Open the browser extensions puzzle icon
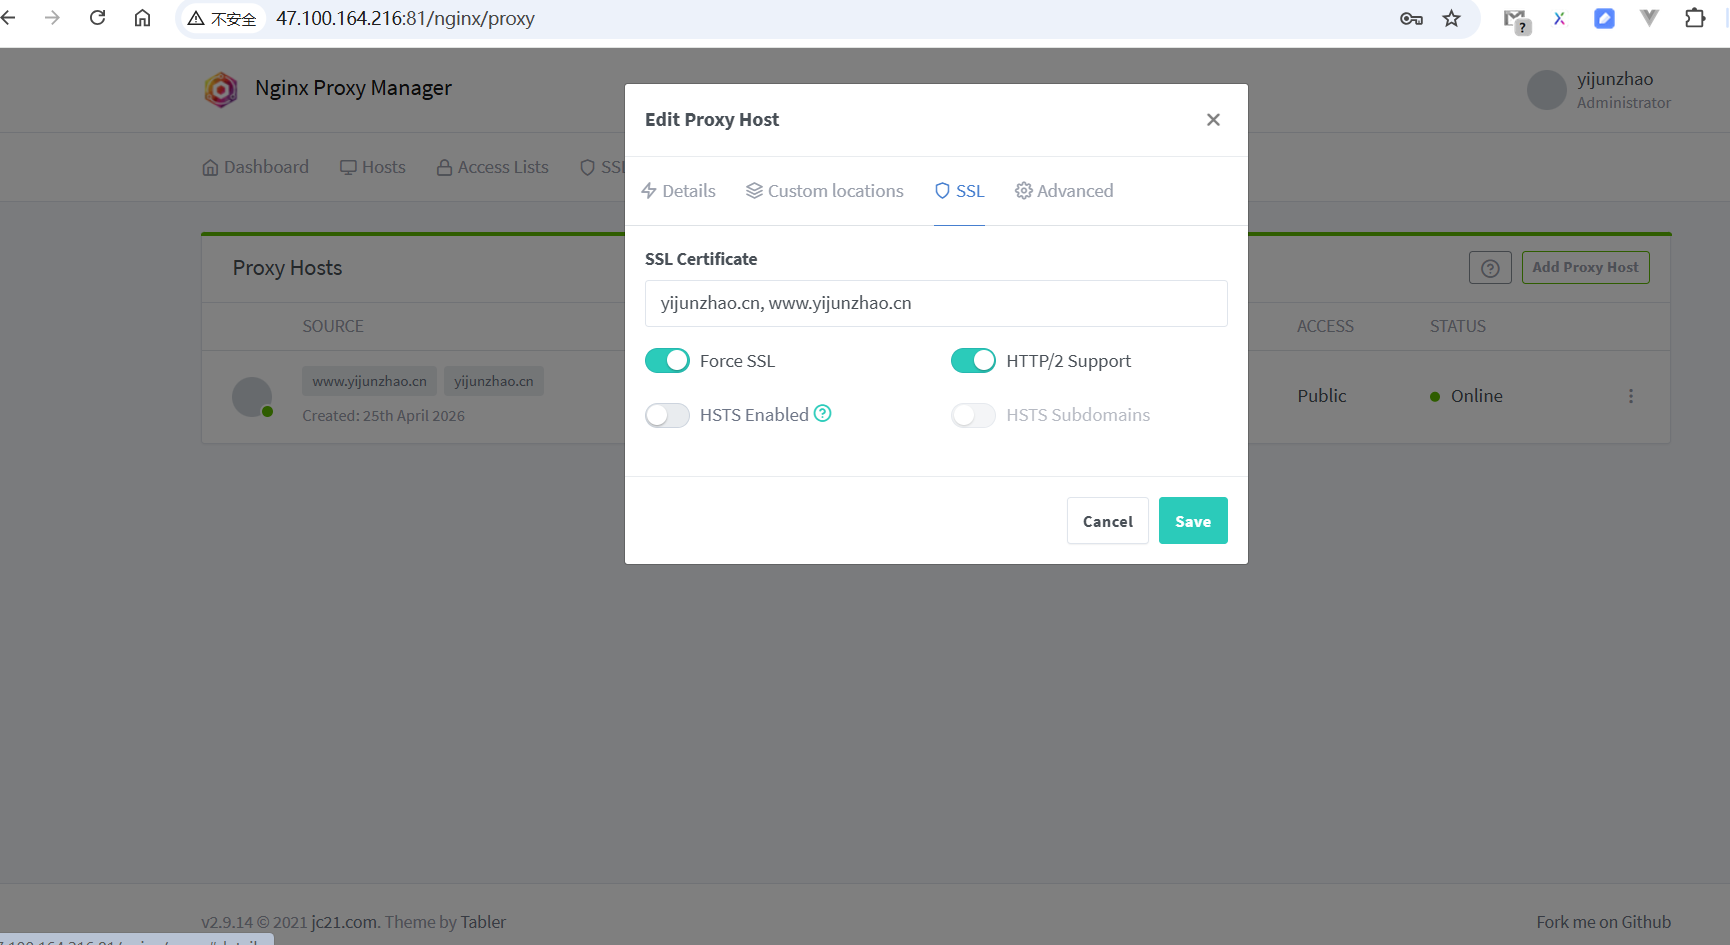1730x945 pixels. (1694, 18)
